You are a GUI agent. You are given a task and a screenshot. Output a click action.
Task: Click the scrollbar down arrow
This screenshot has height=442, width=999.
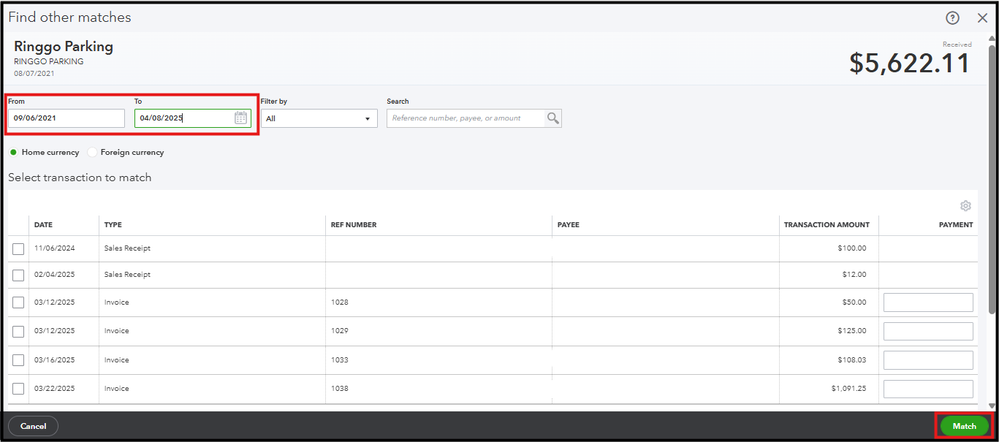(991, 405)
